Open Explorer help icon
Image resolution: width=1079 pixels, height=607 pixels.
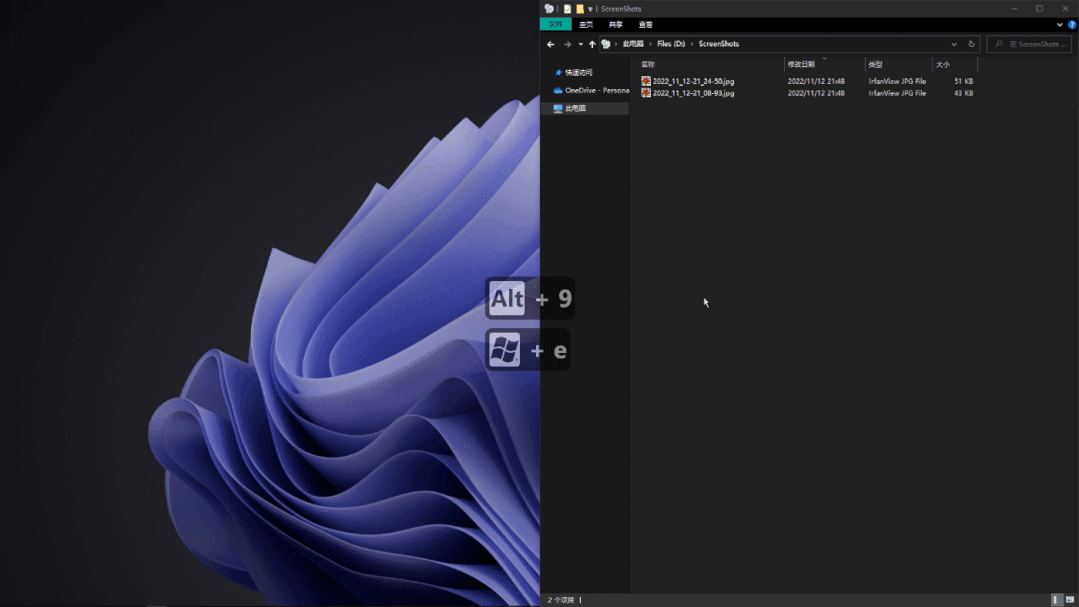click(x=1072, y=25)
